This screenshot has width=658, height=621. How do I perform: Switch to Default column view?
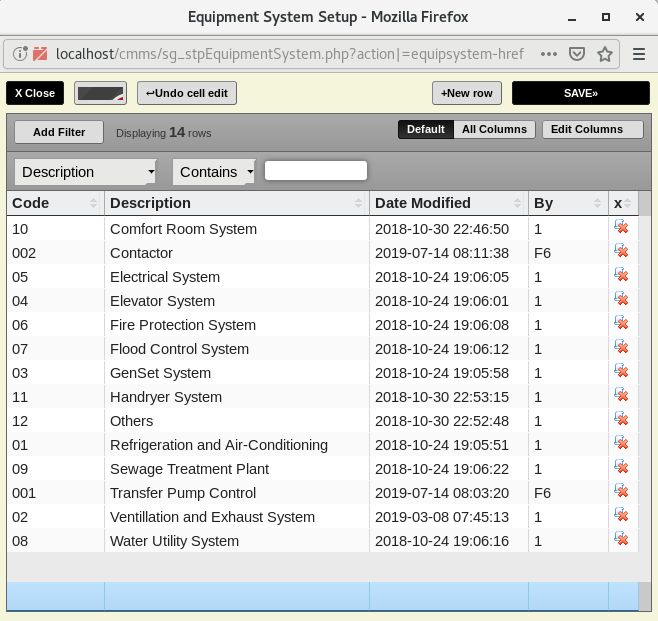(x=426, y=129)
